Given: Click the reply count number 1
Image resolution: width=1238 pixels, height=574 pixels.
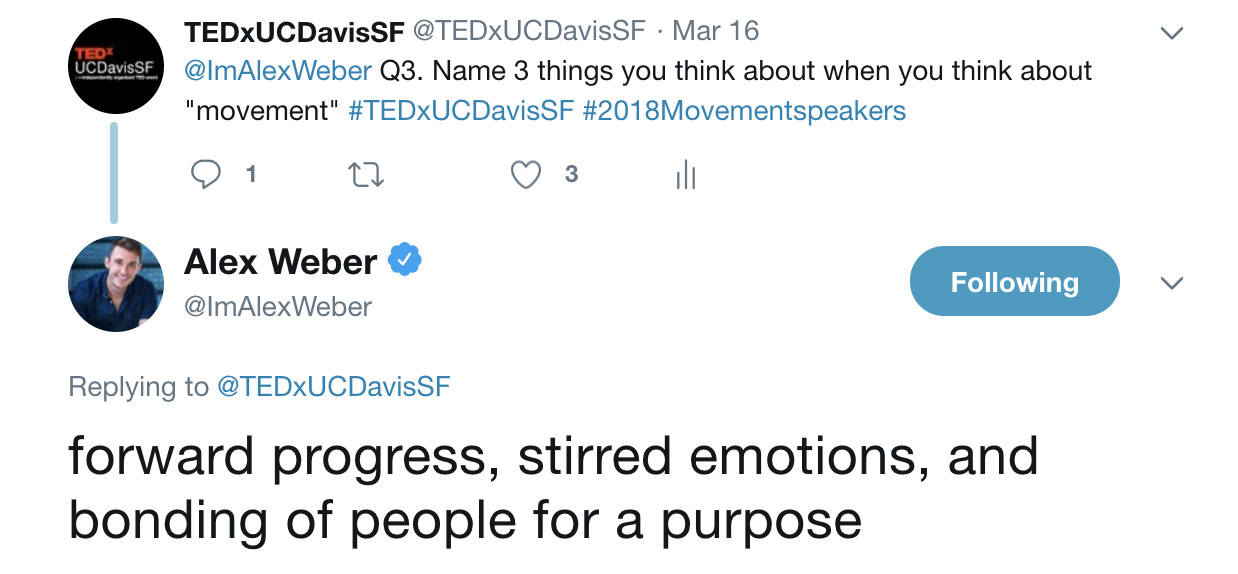Looking at the screenshot, I should (251, 175).
